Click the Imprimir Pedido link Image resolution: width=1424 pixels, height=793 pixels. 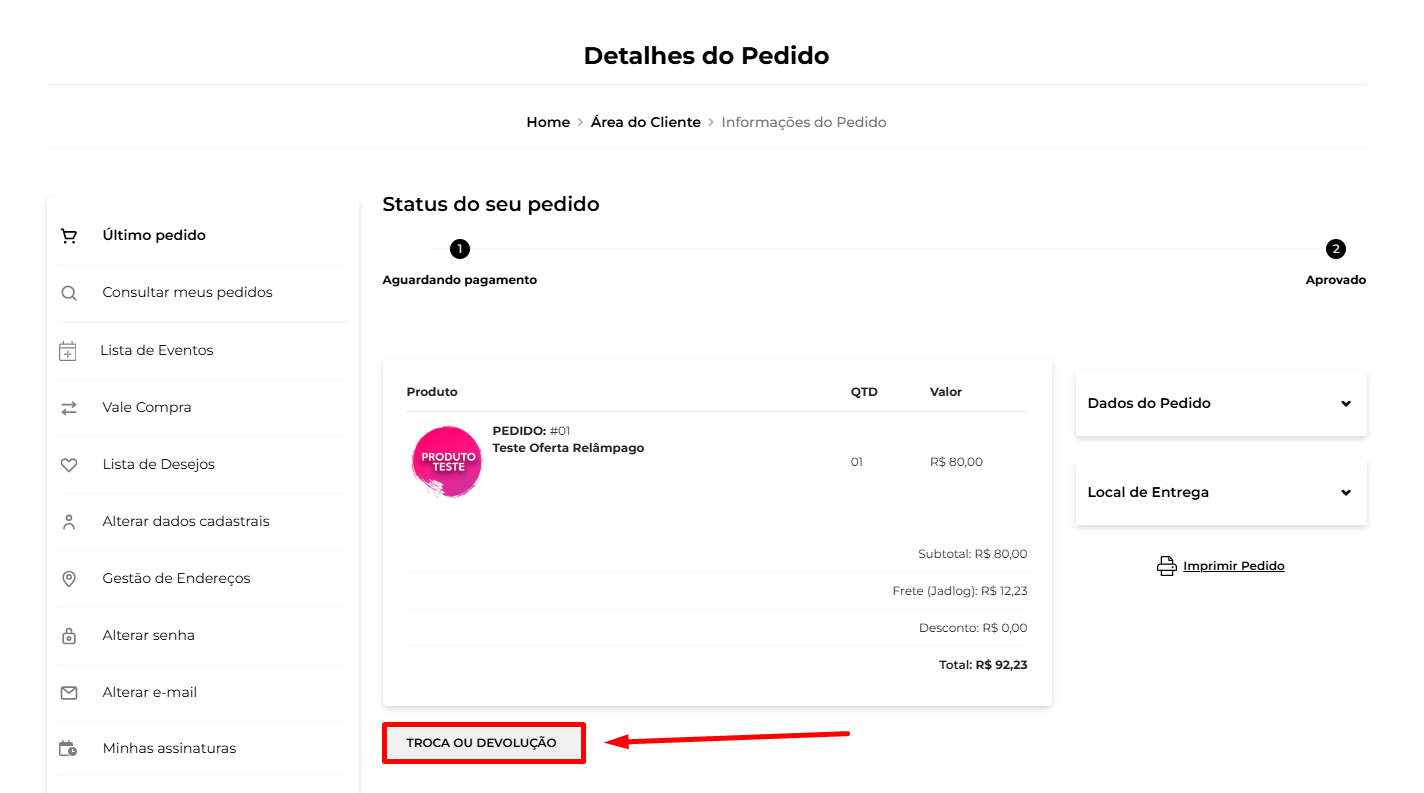point(1233,566)
